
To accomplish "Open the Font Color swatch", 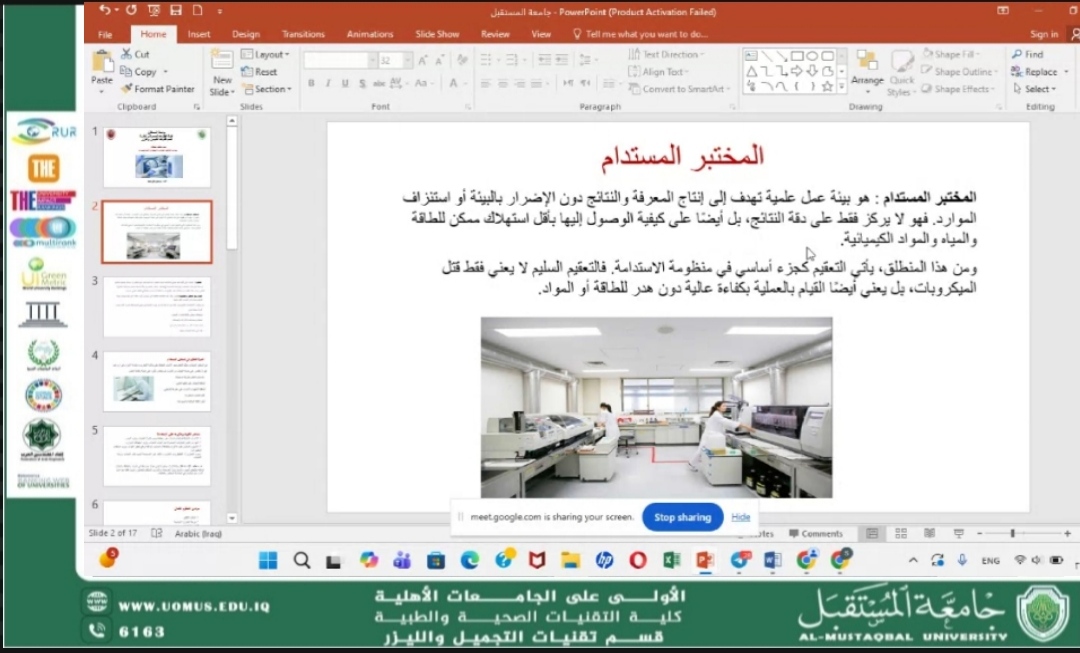I will point(452,83).
